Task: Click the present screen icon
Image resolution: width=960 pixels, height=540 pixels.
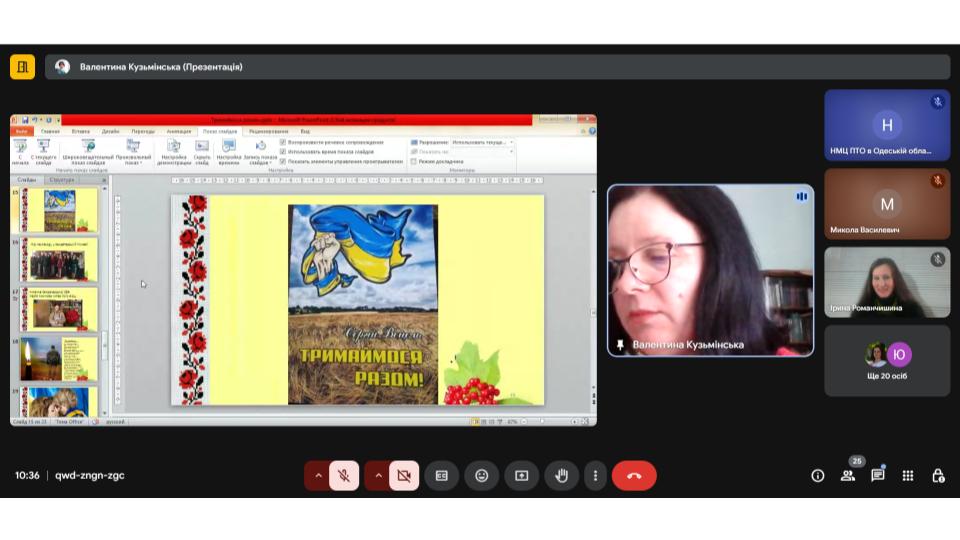Action: (521, 476)
